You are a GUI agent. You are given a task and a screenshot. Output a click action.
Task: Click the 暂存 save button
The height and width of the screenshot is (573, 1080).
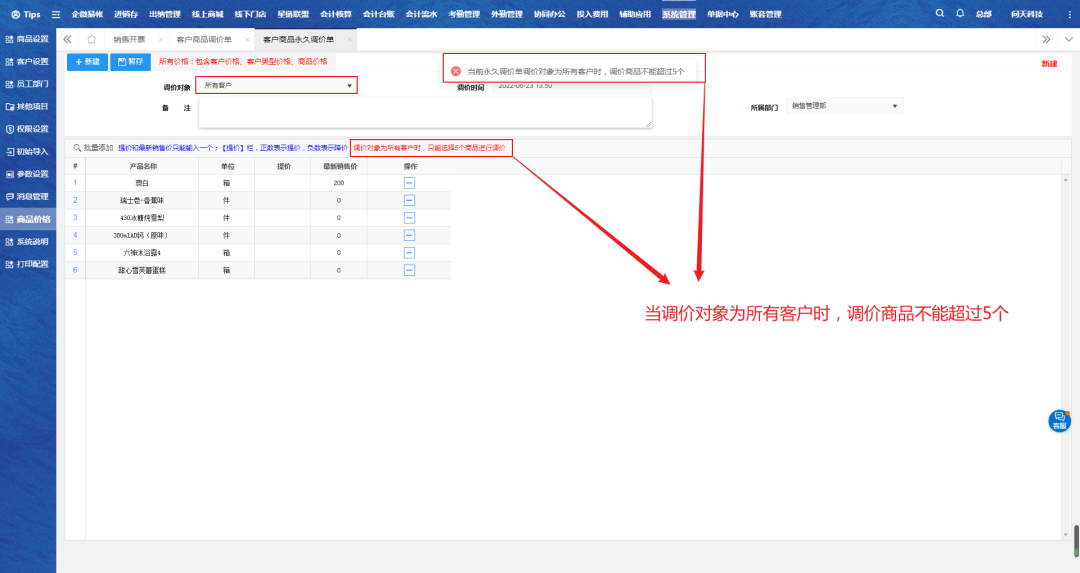129,62
